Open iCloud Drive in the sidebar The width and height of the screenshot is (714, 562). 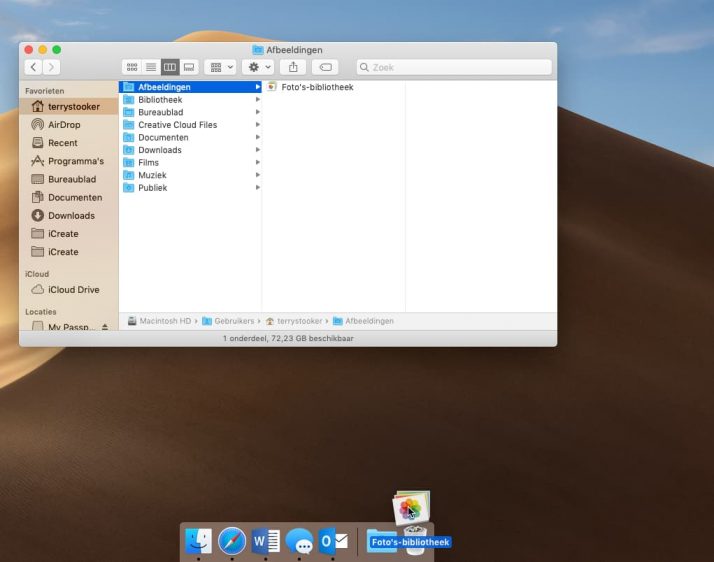[73, 290]
